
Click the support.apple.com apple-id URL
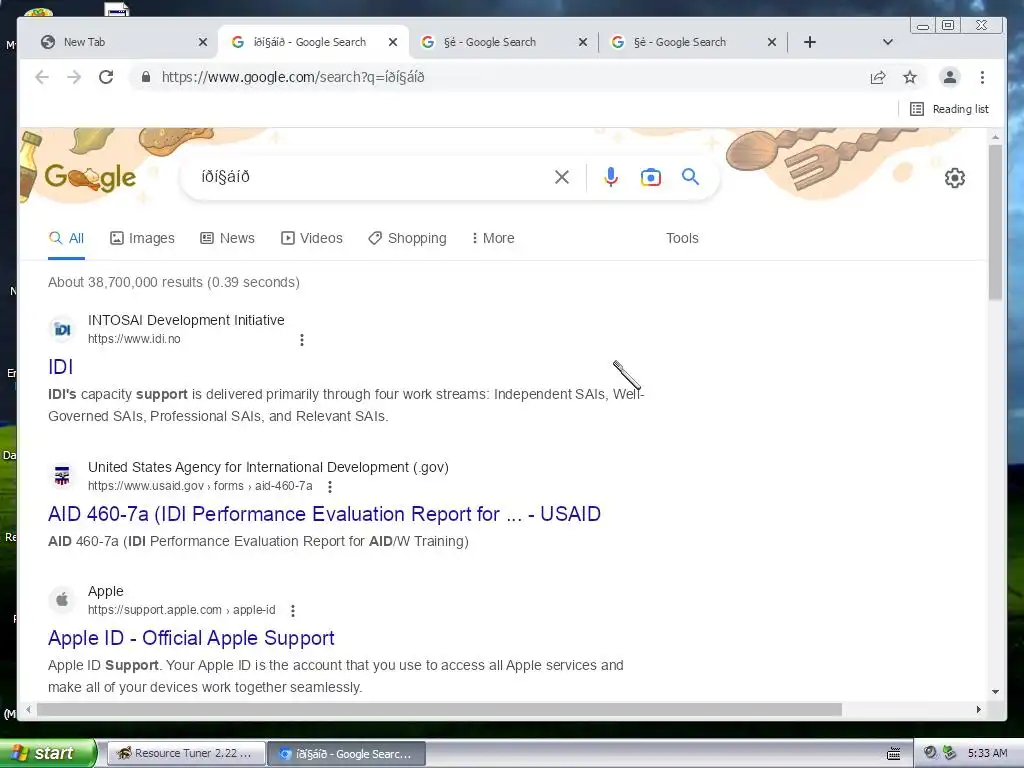point(182,610)
